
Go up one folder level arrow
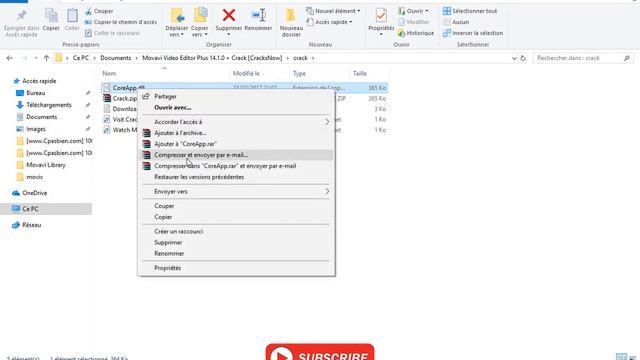click(x=46, y=58)
